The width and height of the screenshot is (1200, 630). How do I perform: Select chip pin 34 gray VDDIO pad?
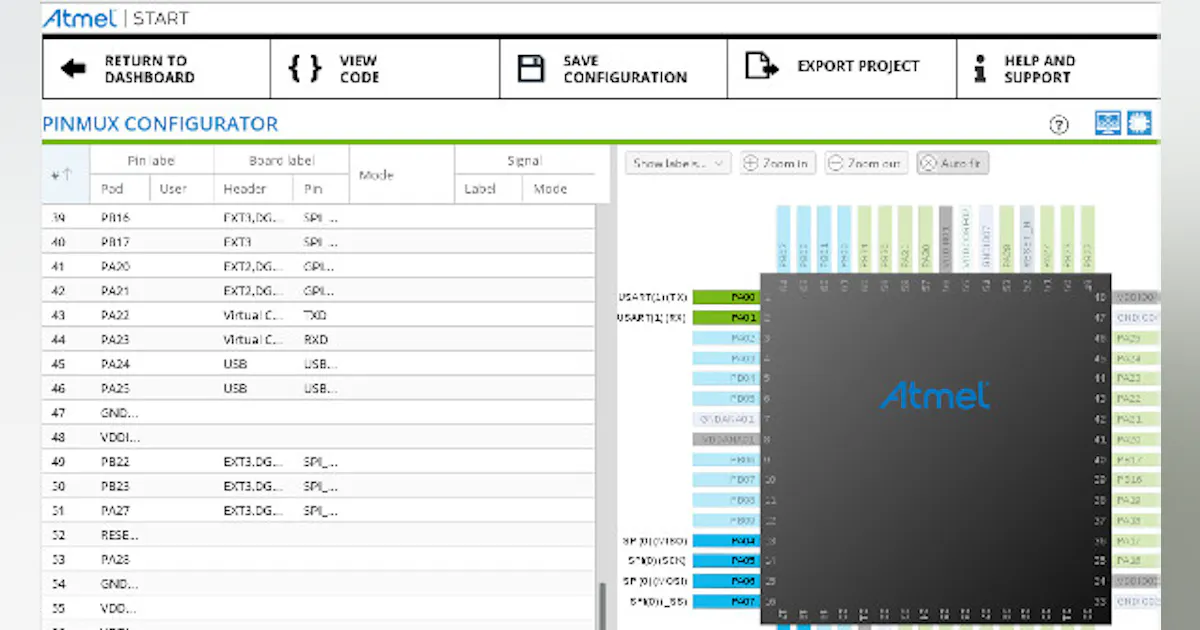click(x=1138, y=581)
